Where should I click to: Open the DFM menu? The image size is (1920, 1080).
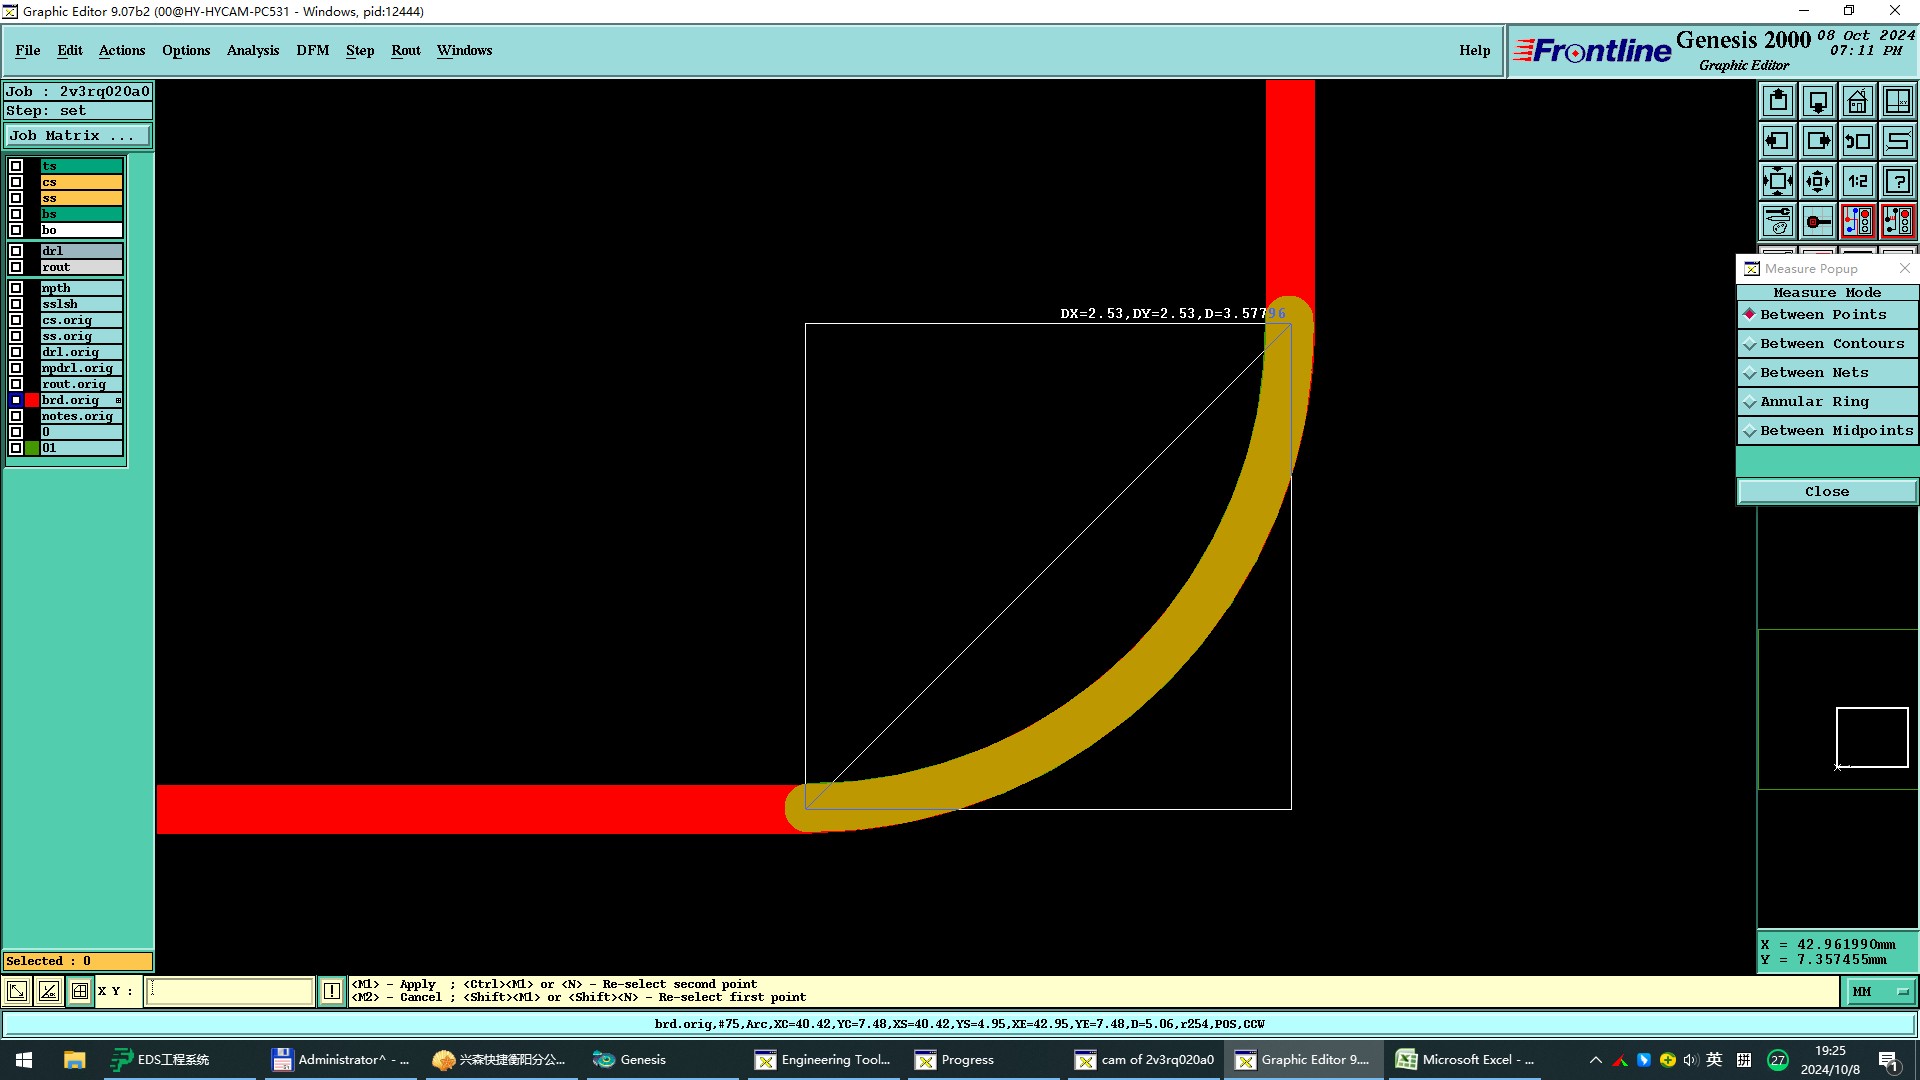312,50
